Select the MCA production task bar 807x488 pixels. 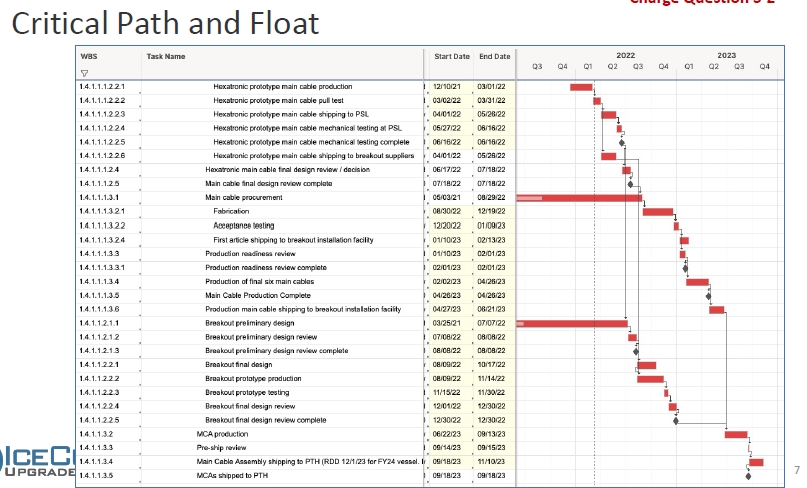(x=736, y=434)
